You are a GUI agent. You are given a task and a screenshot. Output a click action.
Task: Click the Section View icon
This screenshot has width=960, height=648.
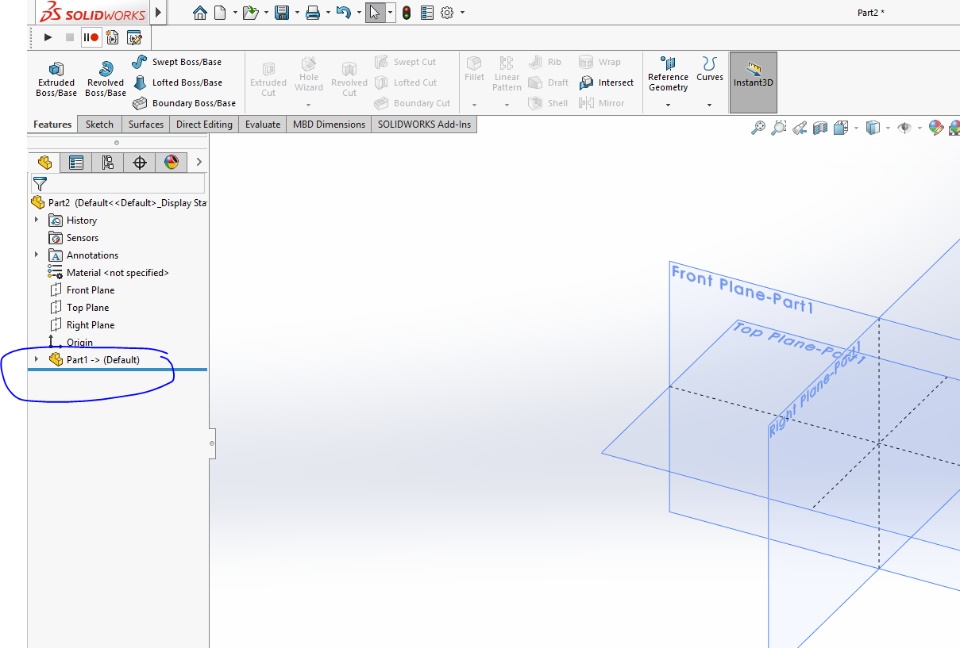(820, 127)
